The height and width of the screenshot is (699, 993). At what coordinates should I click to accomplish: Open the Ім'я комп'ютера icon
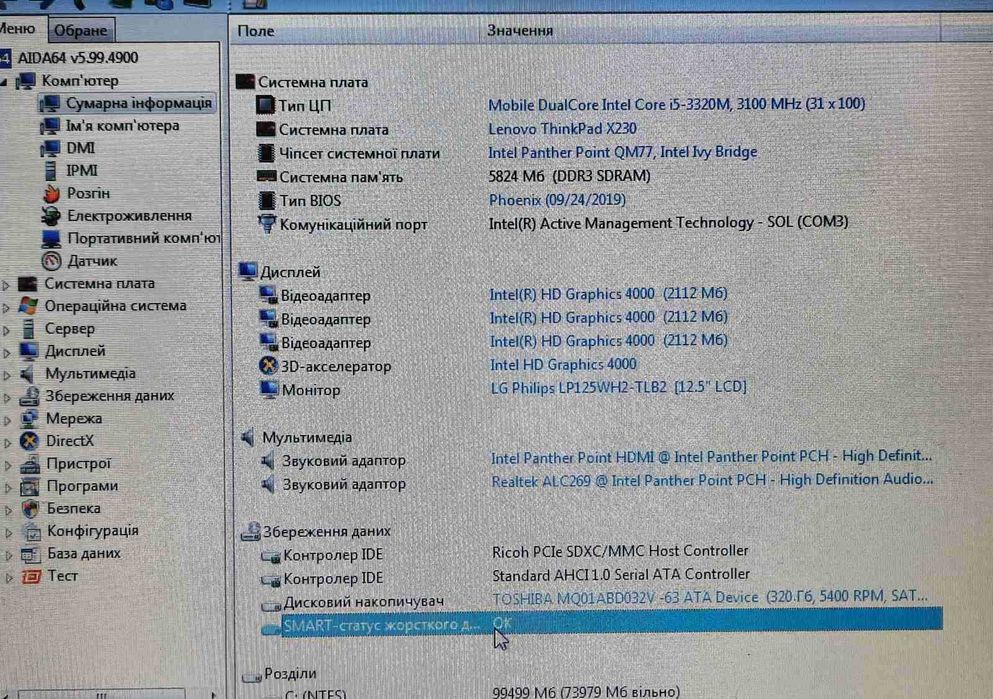[50, 126]
